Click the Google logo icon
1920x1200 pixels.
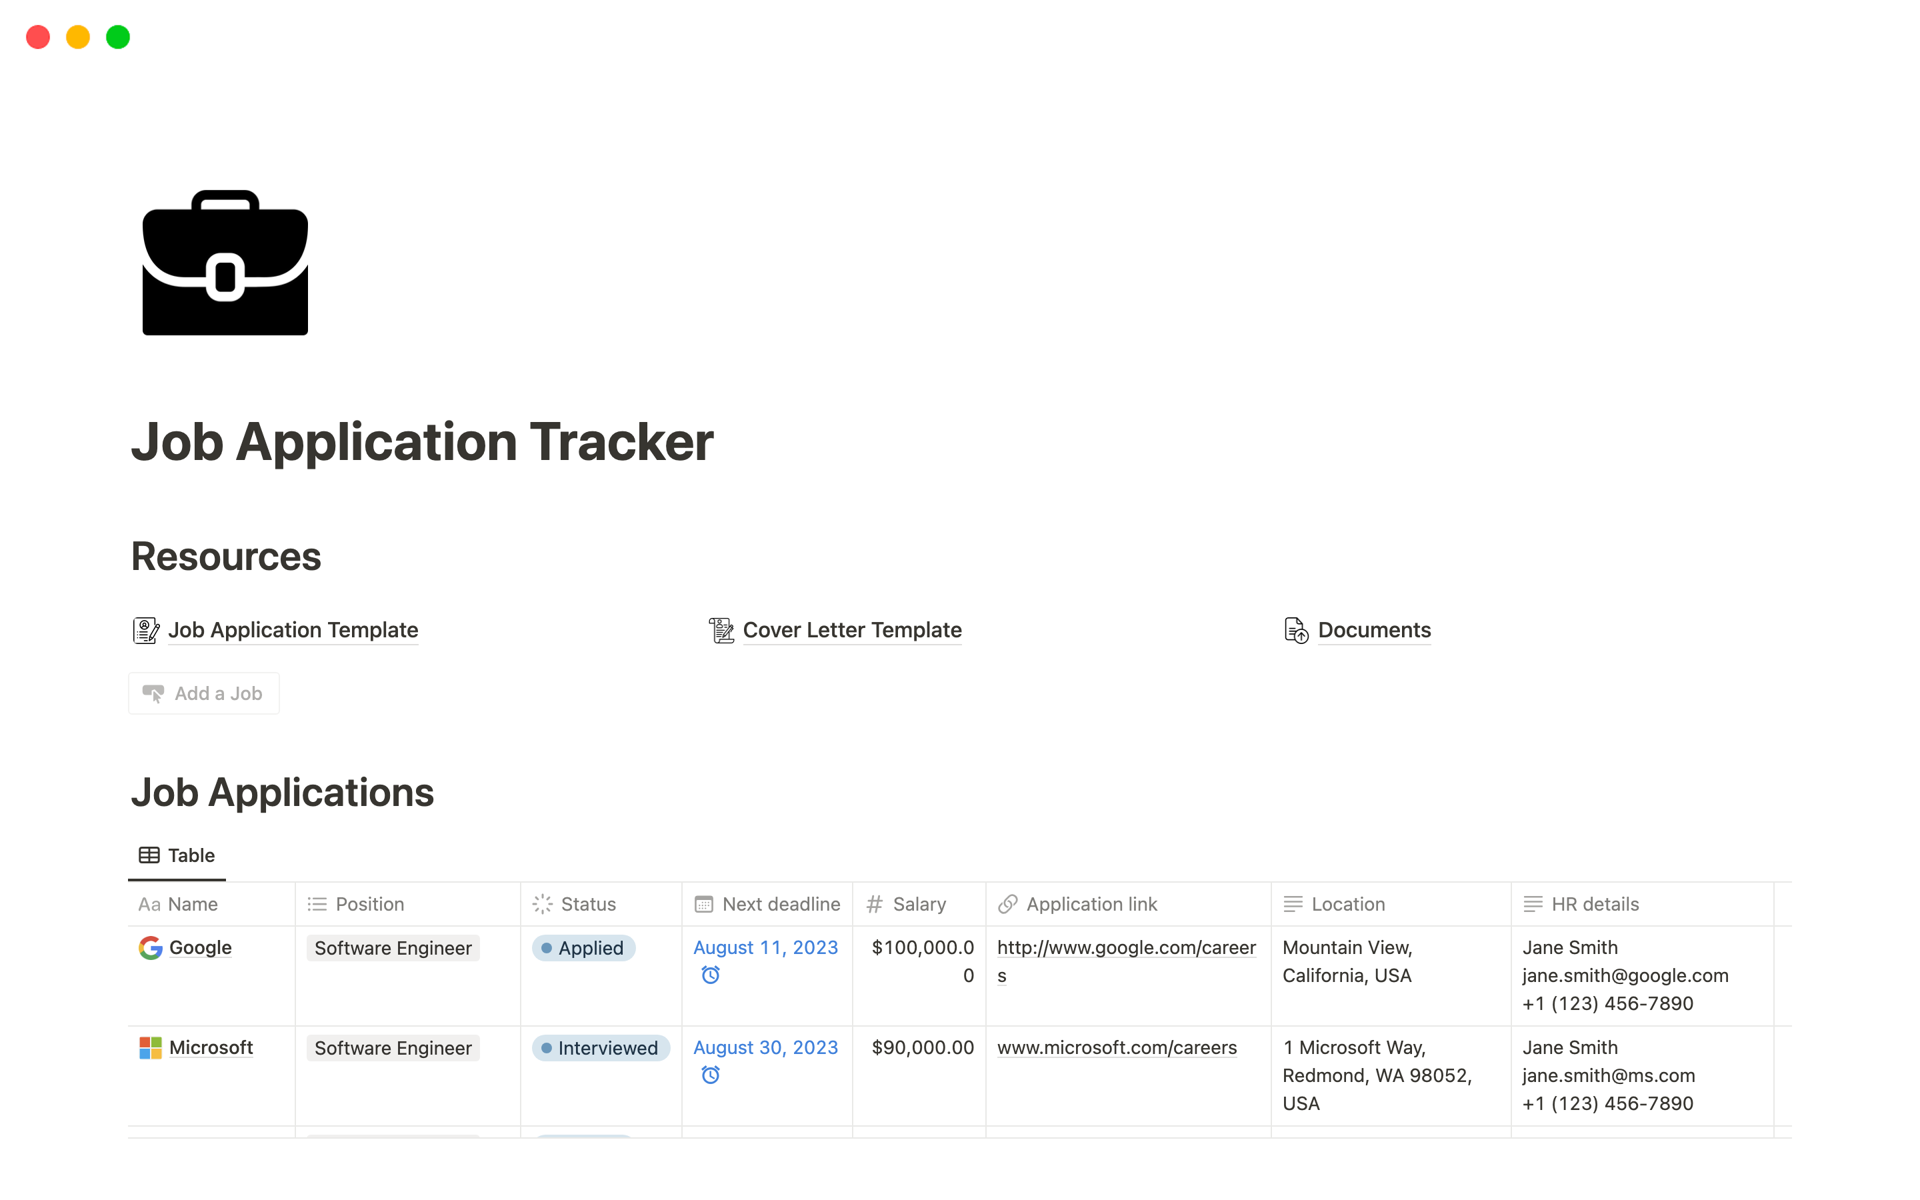pos(150,948)
